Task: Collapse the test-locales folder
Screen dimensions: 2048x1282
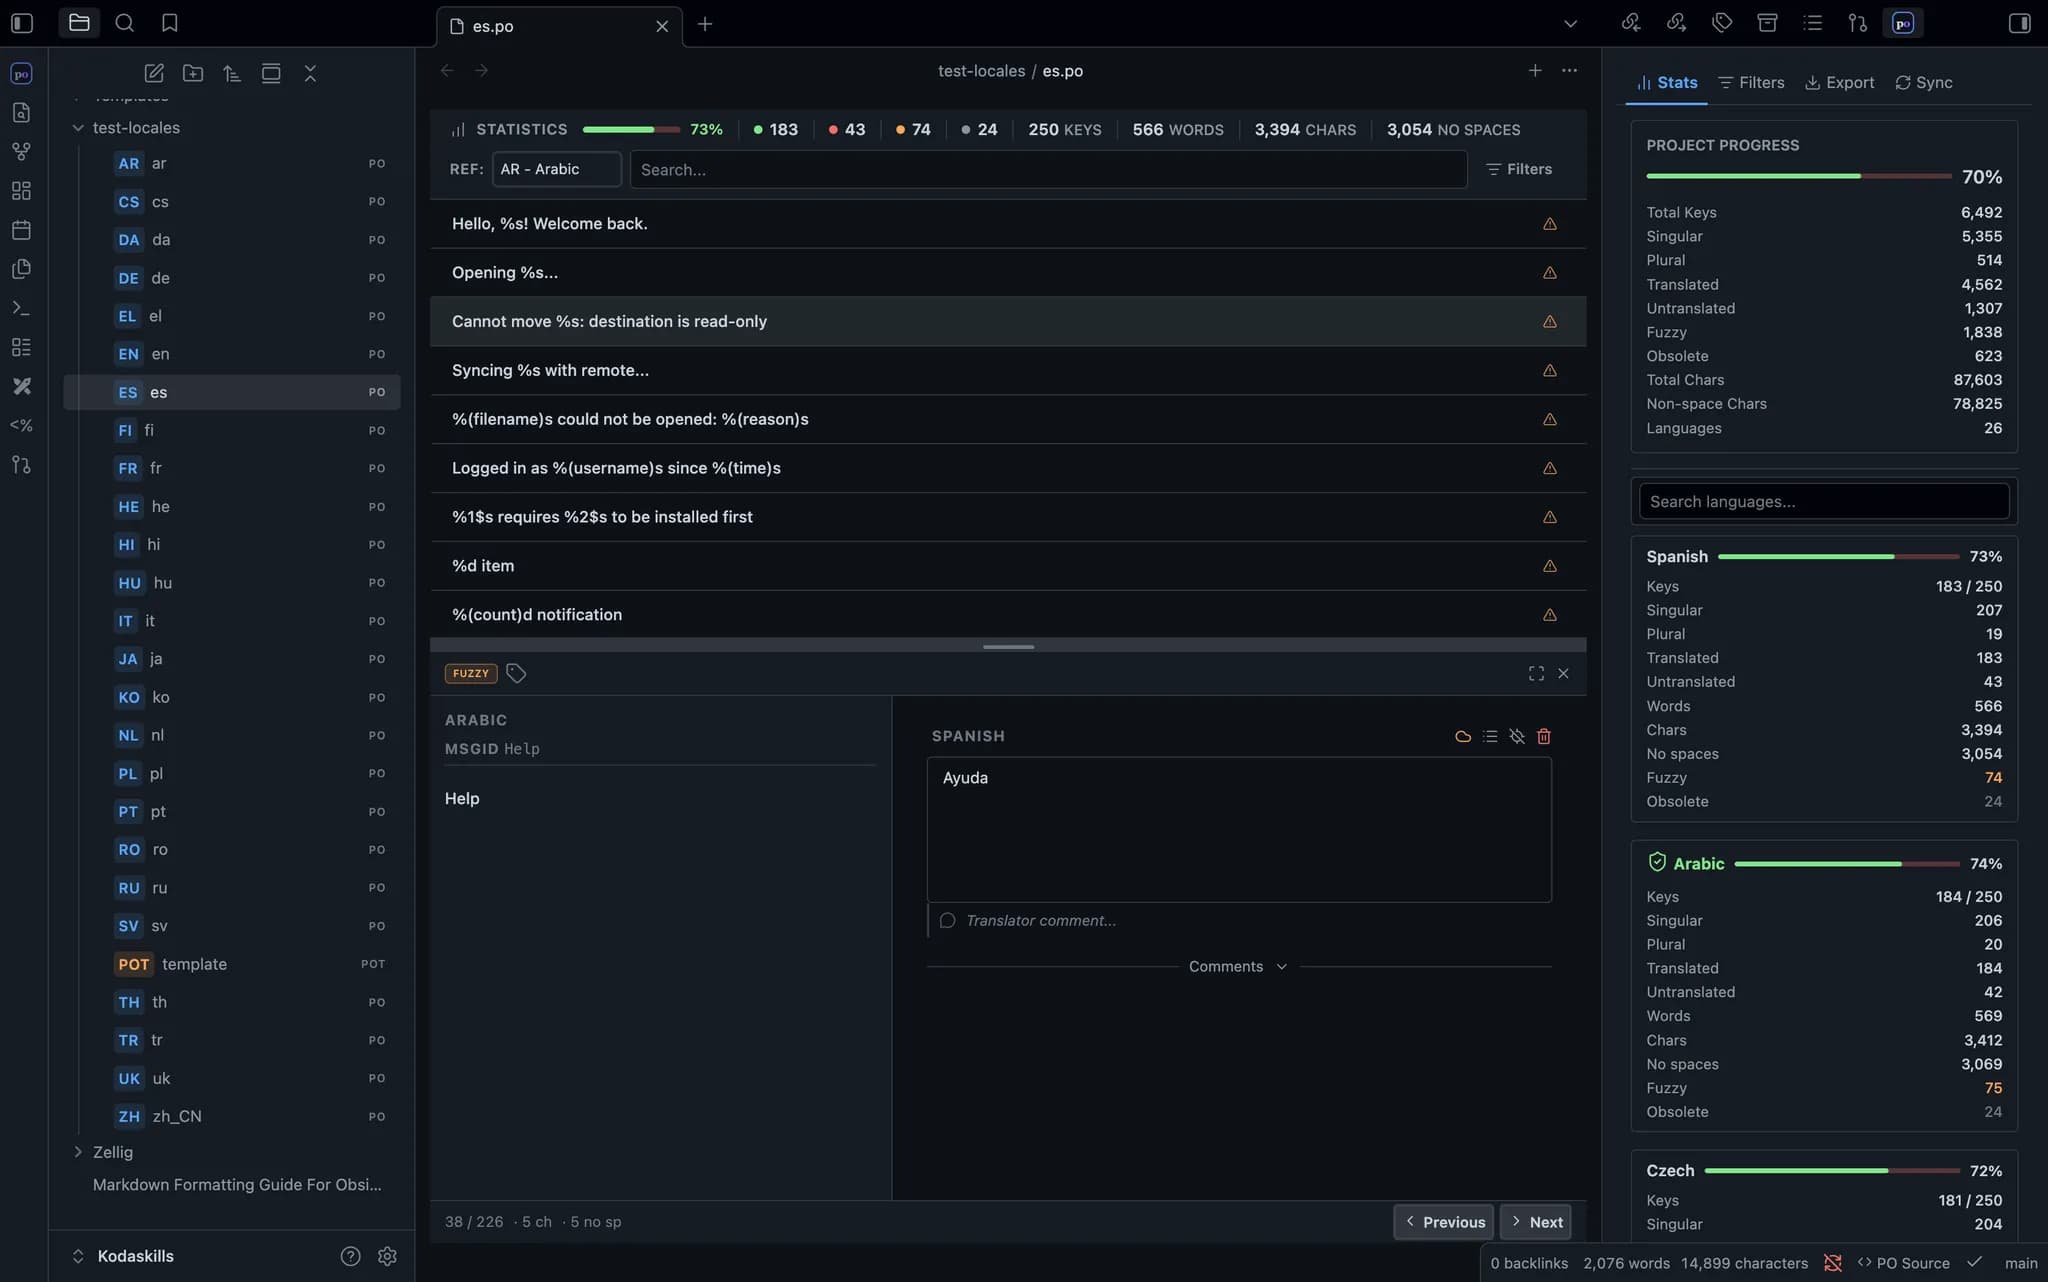Action: click(x=78, y=128)
